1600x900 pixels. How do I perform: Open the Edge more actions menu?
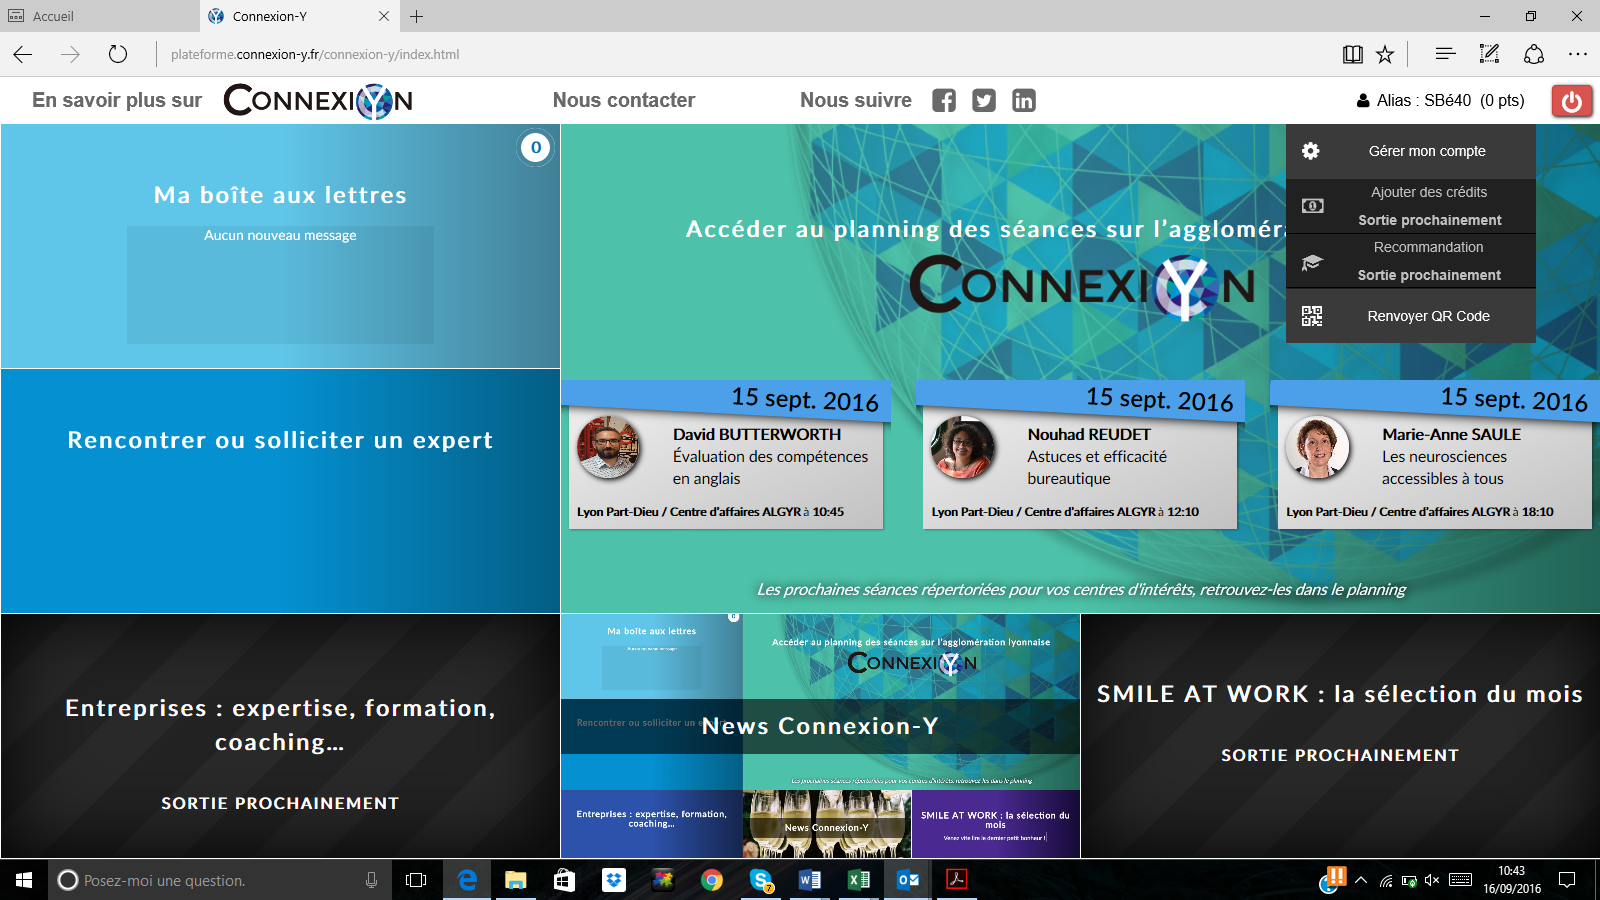pos(1578,54)
